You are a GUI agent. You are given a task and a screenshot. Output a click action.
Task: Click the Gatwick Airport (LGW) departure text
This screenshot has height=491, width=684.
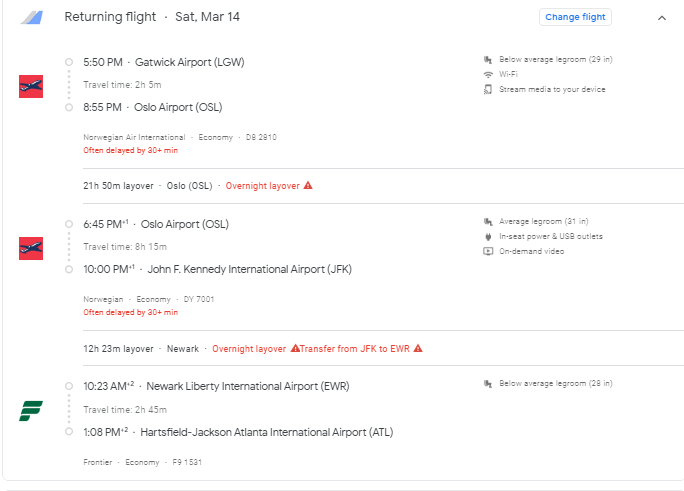pos(189,62)
